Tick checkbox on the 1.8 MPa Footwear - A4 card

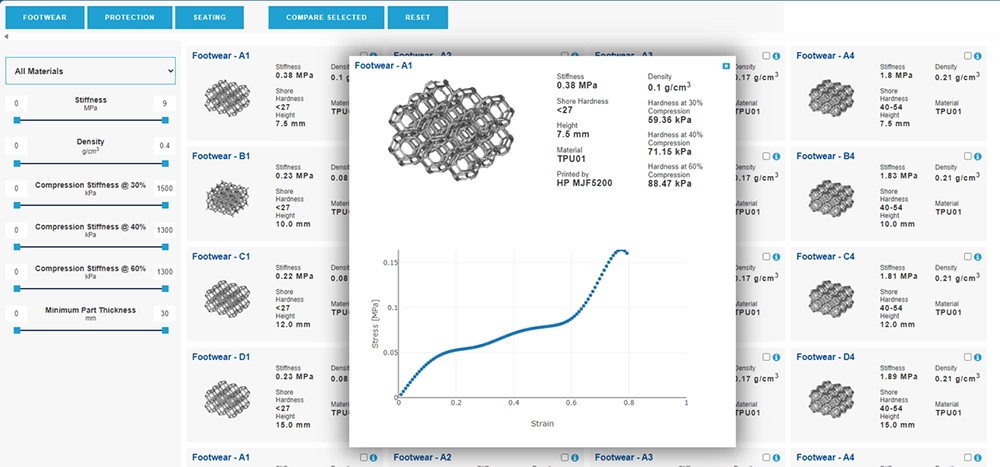[968, 56]
